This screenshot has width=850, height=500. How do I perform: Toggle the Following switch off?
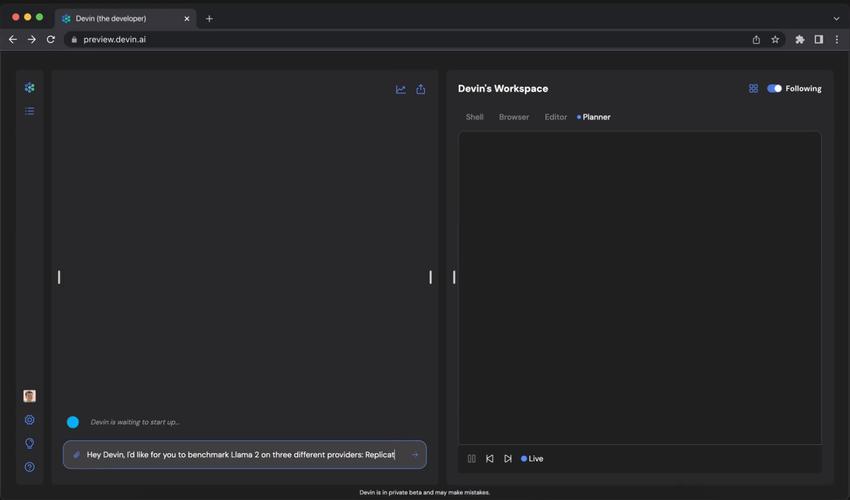tap(774, 89)
